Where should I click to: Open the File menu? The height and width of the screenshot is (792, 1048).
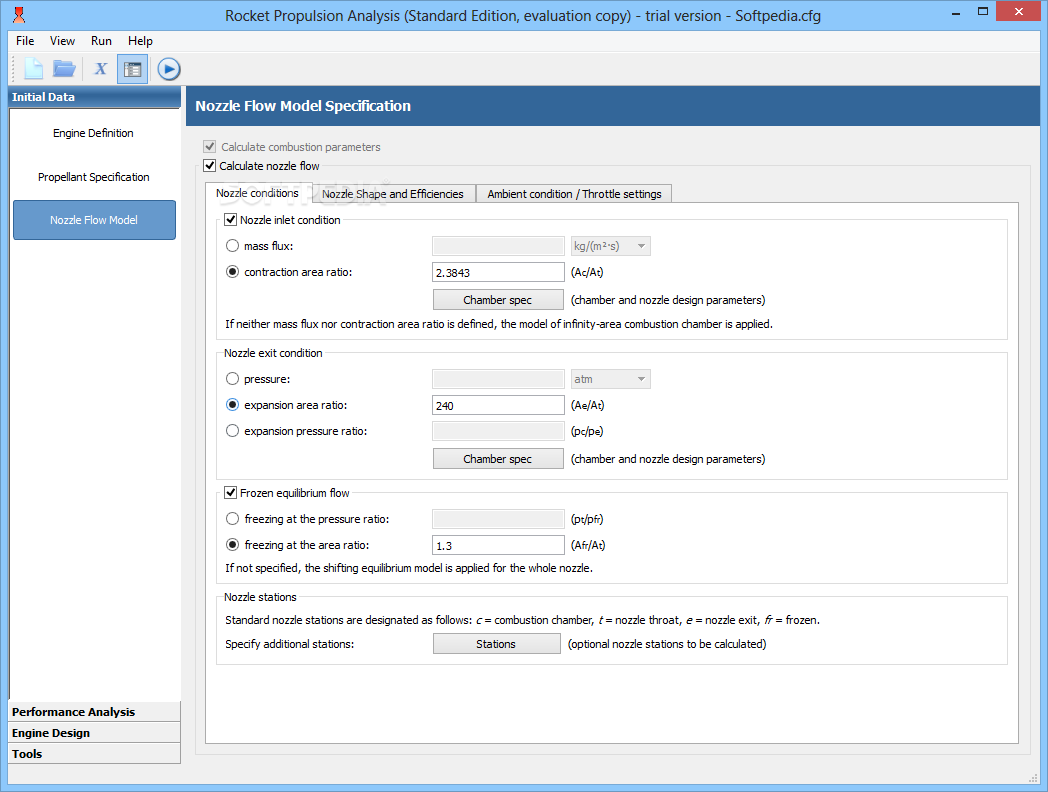(25, 41)
